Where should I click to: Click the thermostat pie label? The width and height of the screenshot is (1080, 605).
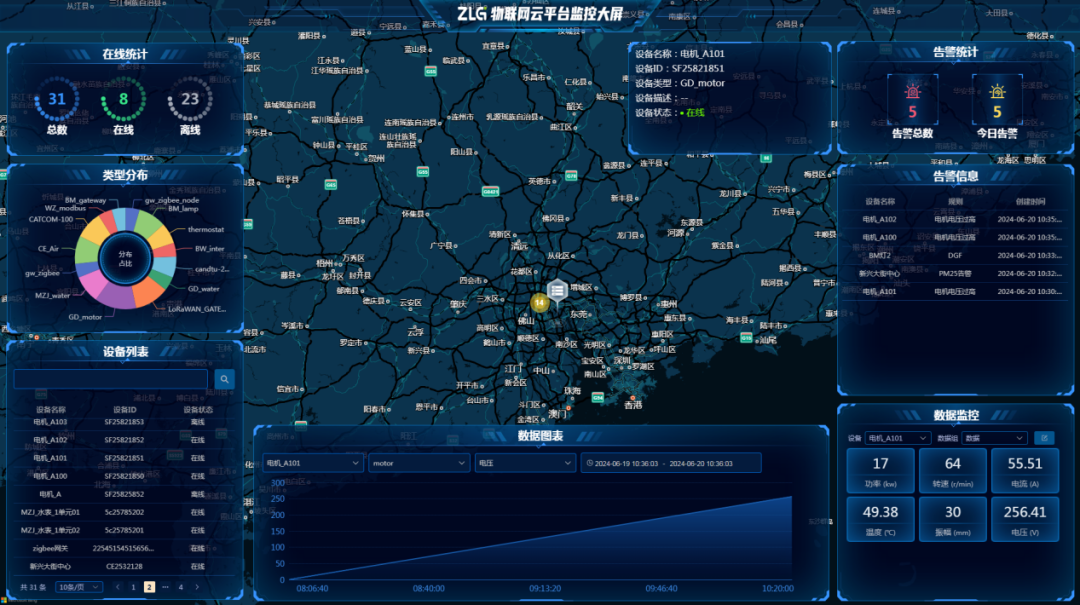pos(206,229)
